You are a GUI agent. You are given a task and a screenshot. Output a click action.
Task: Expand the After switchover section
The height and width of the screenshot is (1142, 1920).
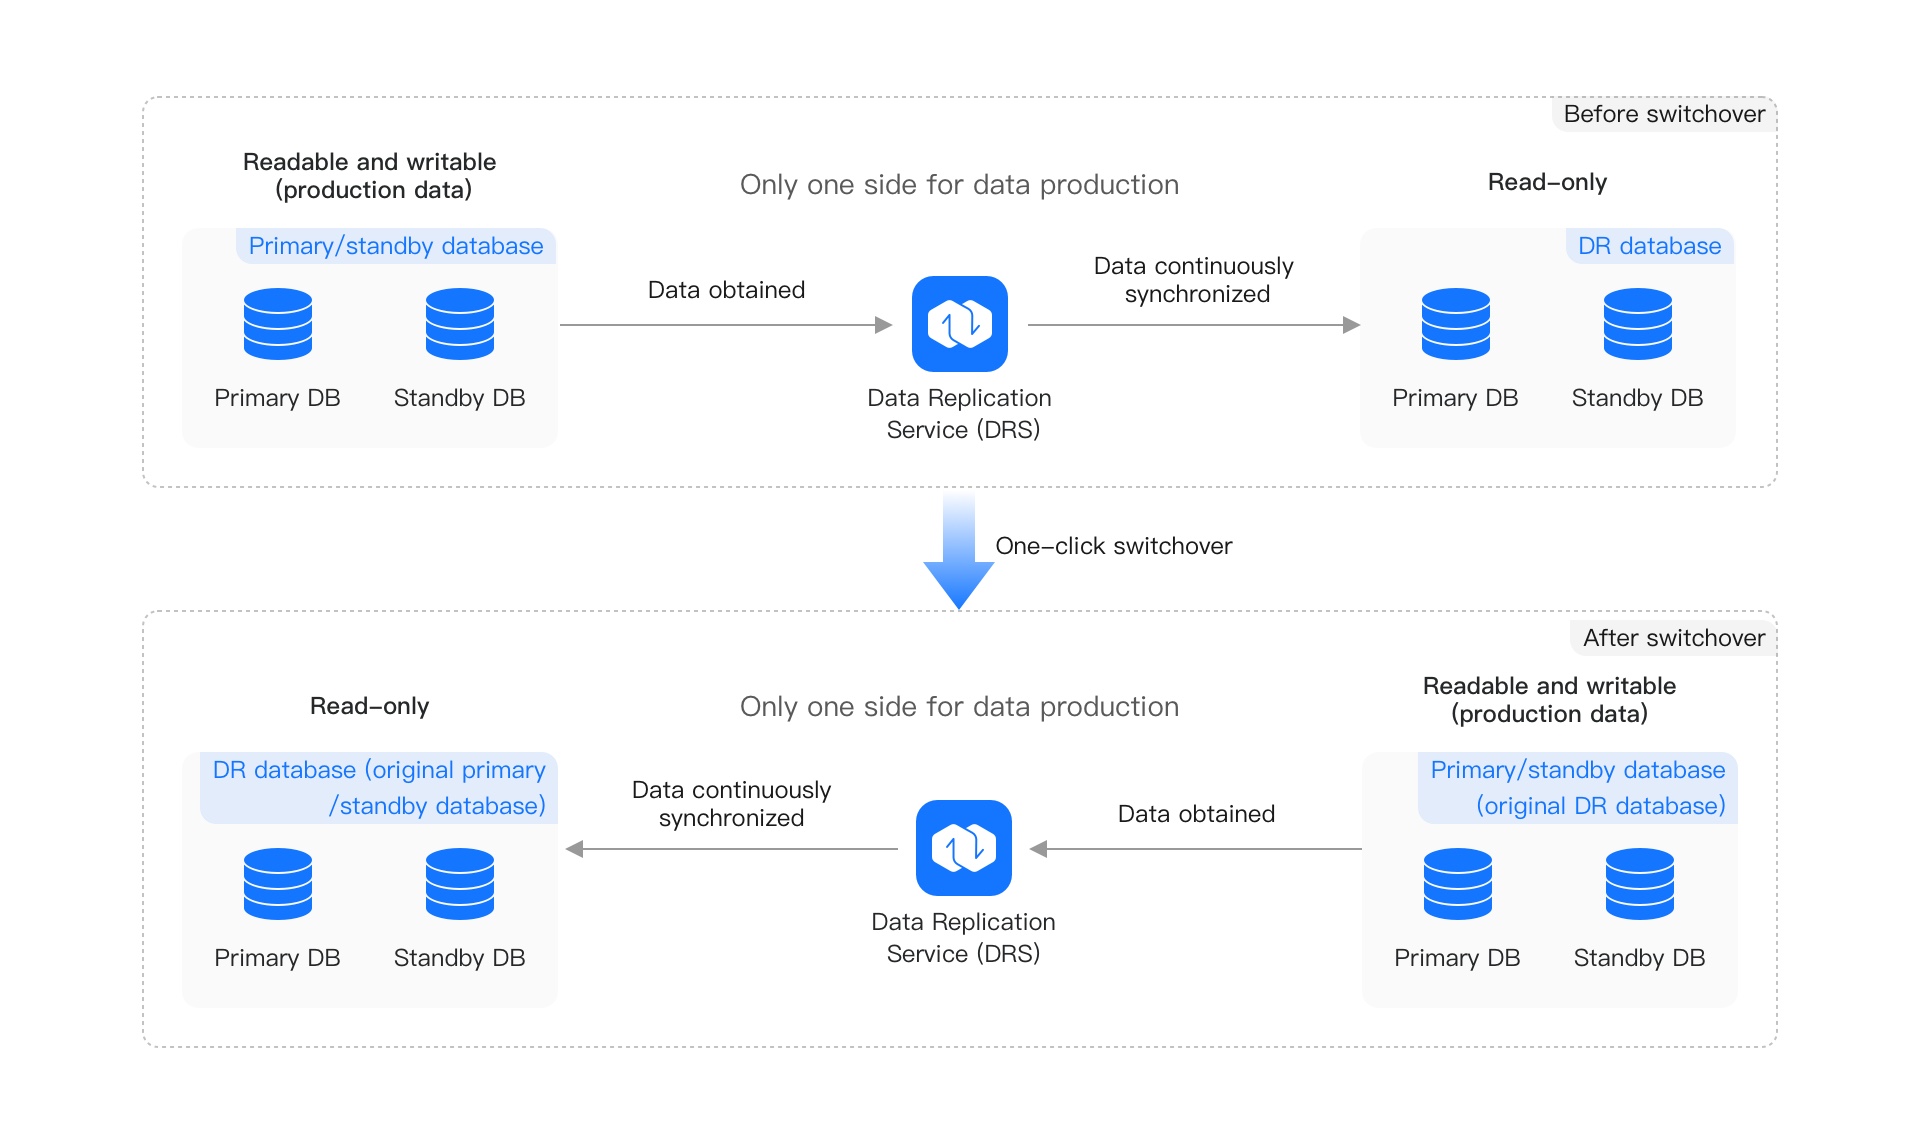1672,637
